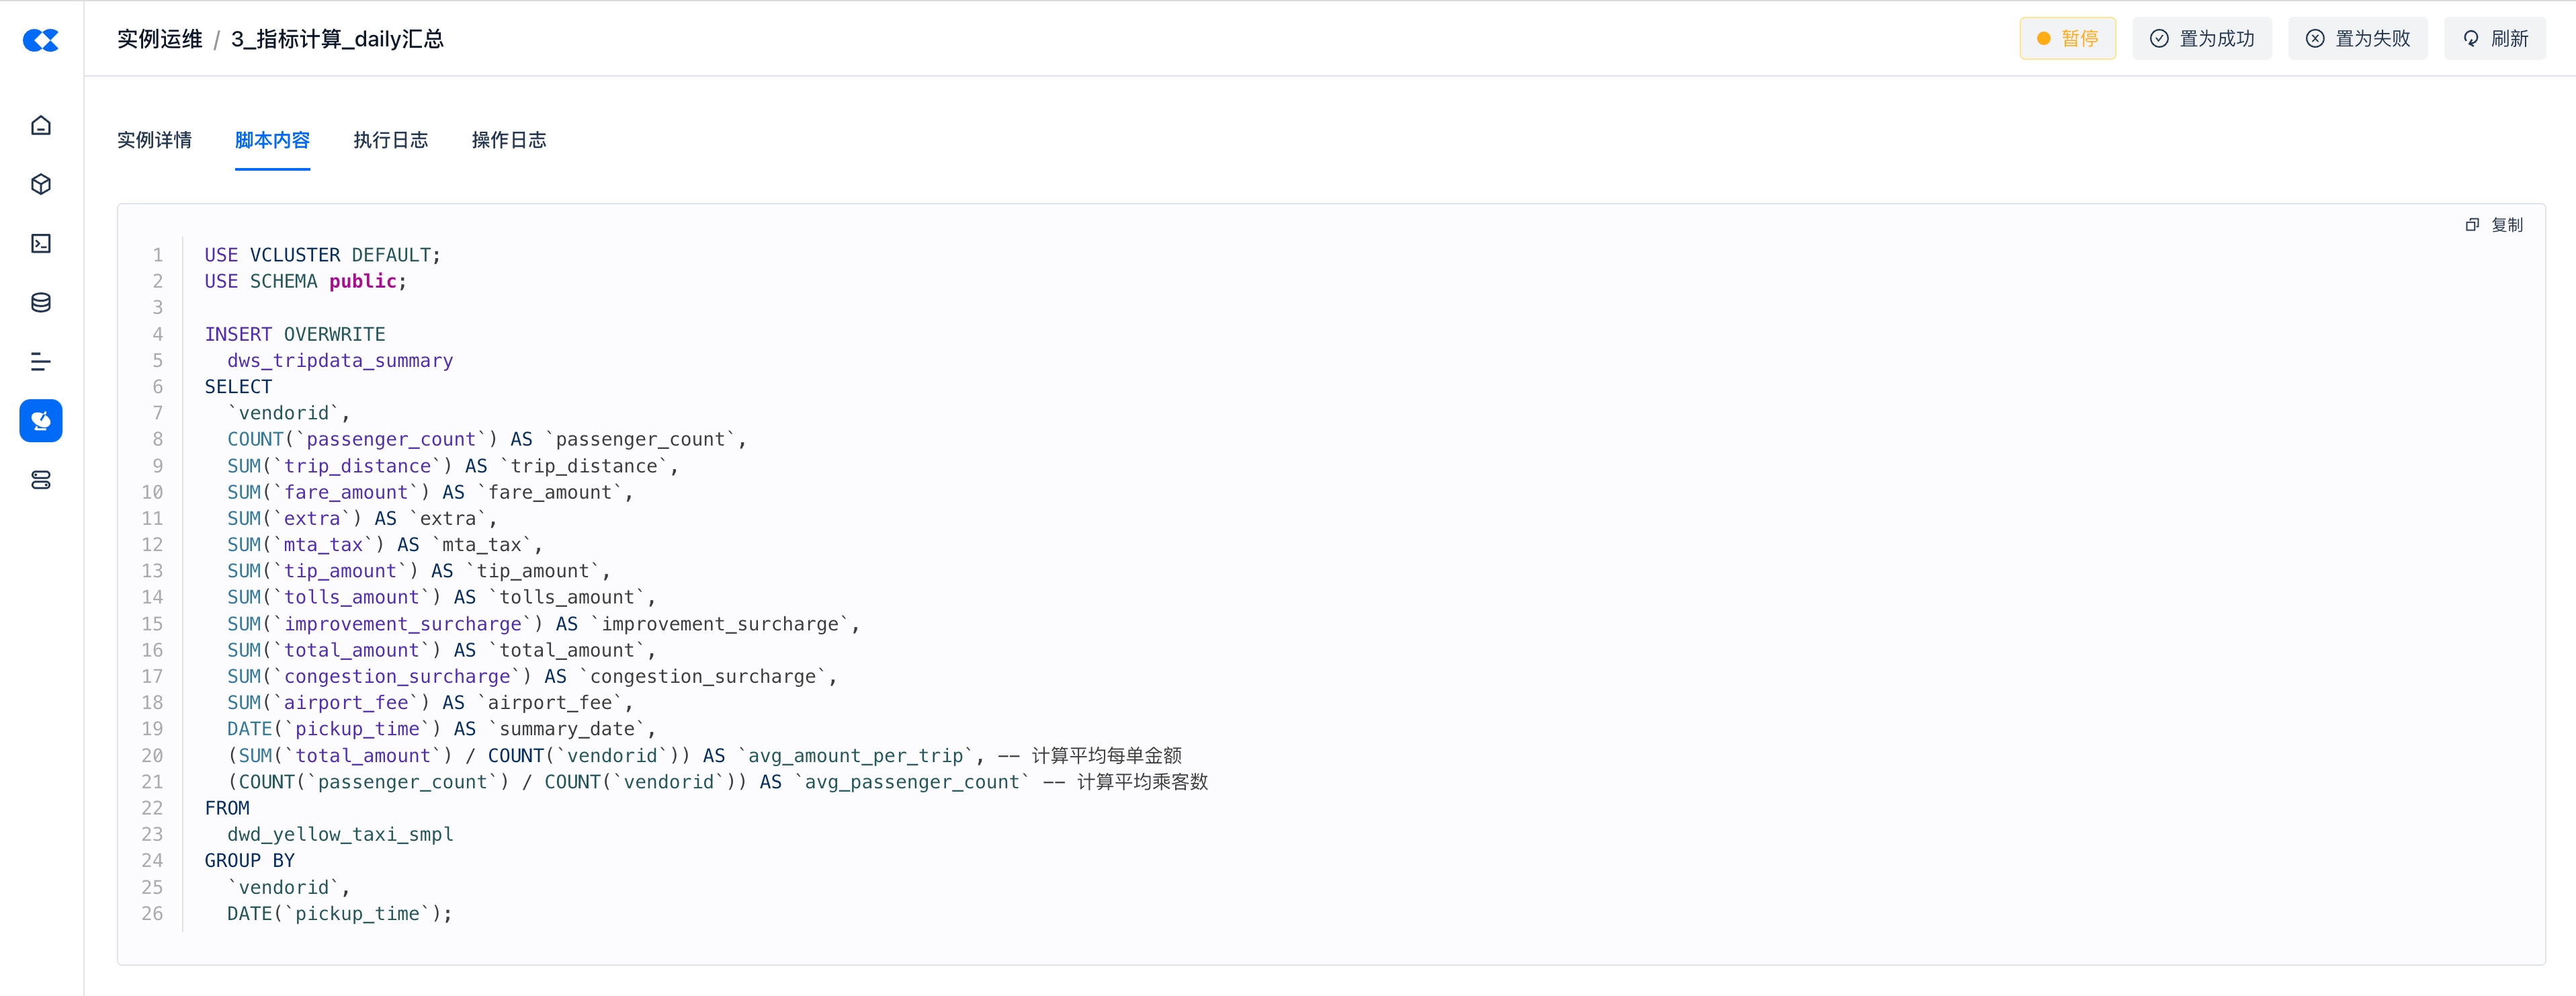
Task: Open the 执行日志 tab
Action: click(390, 141)
